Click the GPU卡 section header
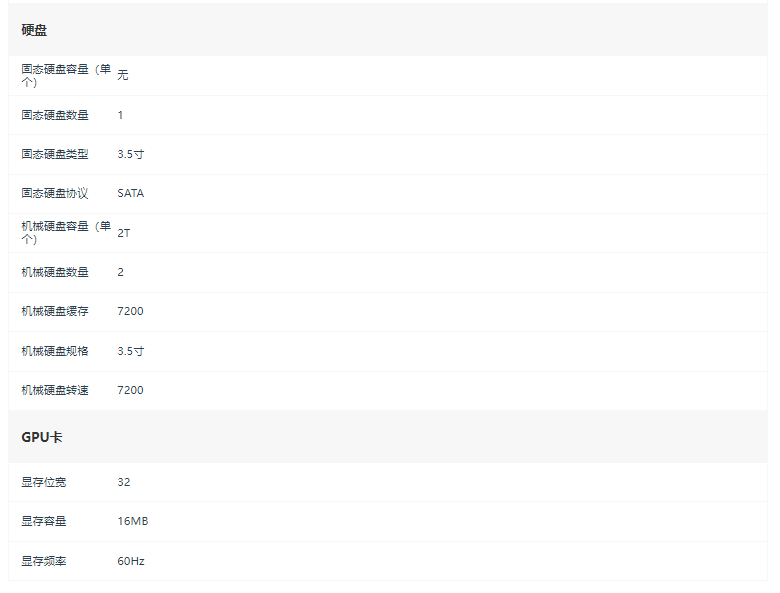The width and height of the screenshot is (780, 593). (x=42, y=437)
